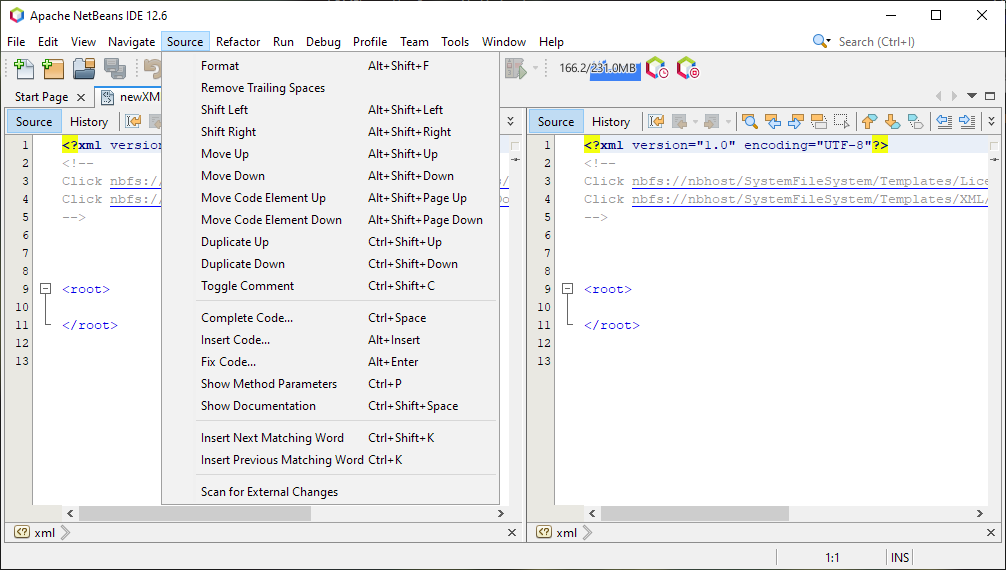Click the Last Edit icon in left editor toolbar

[x=133, y=121]
